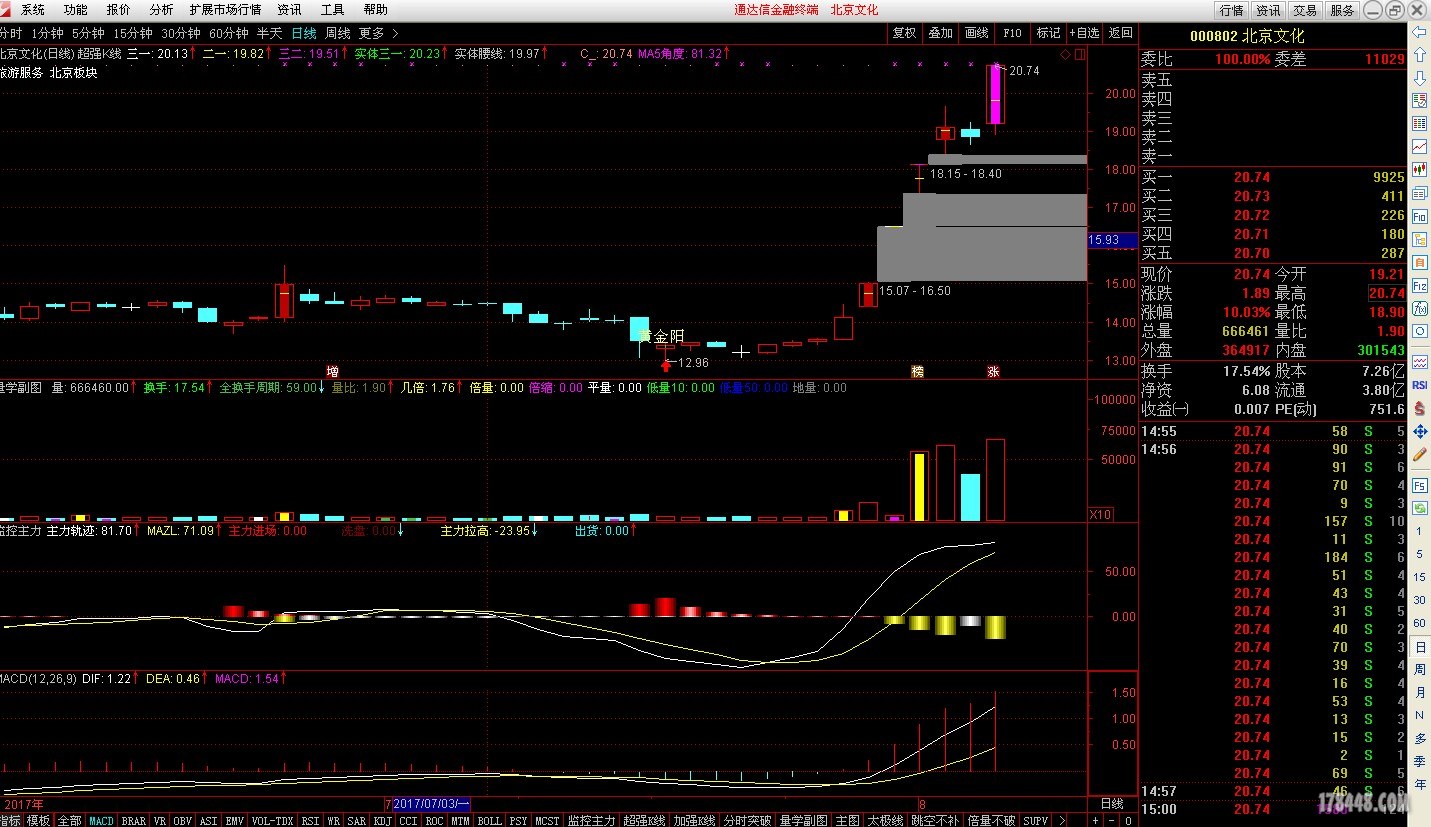Switch to the 1分钟 period

click(47, 33)
